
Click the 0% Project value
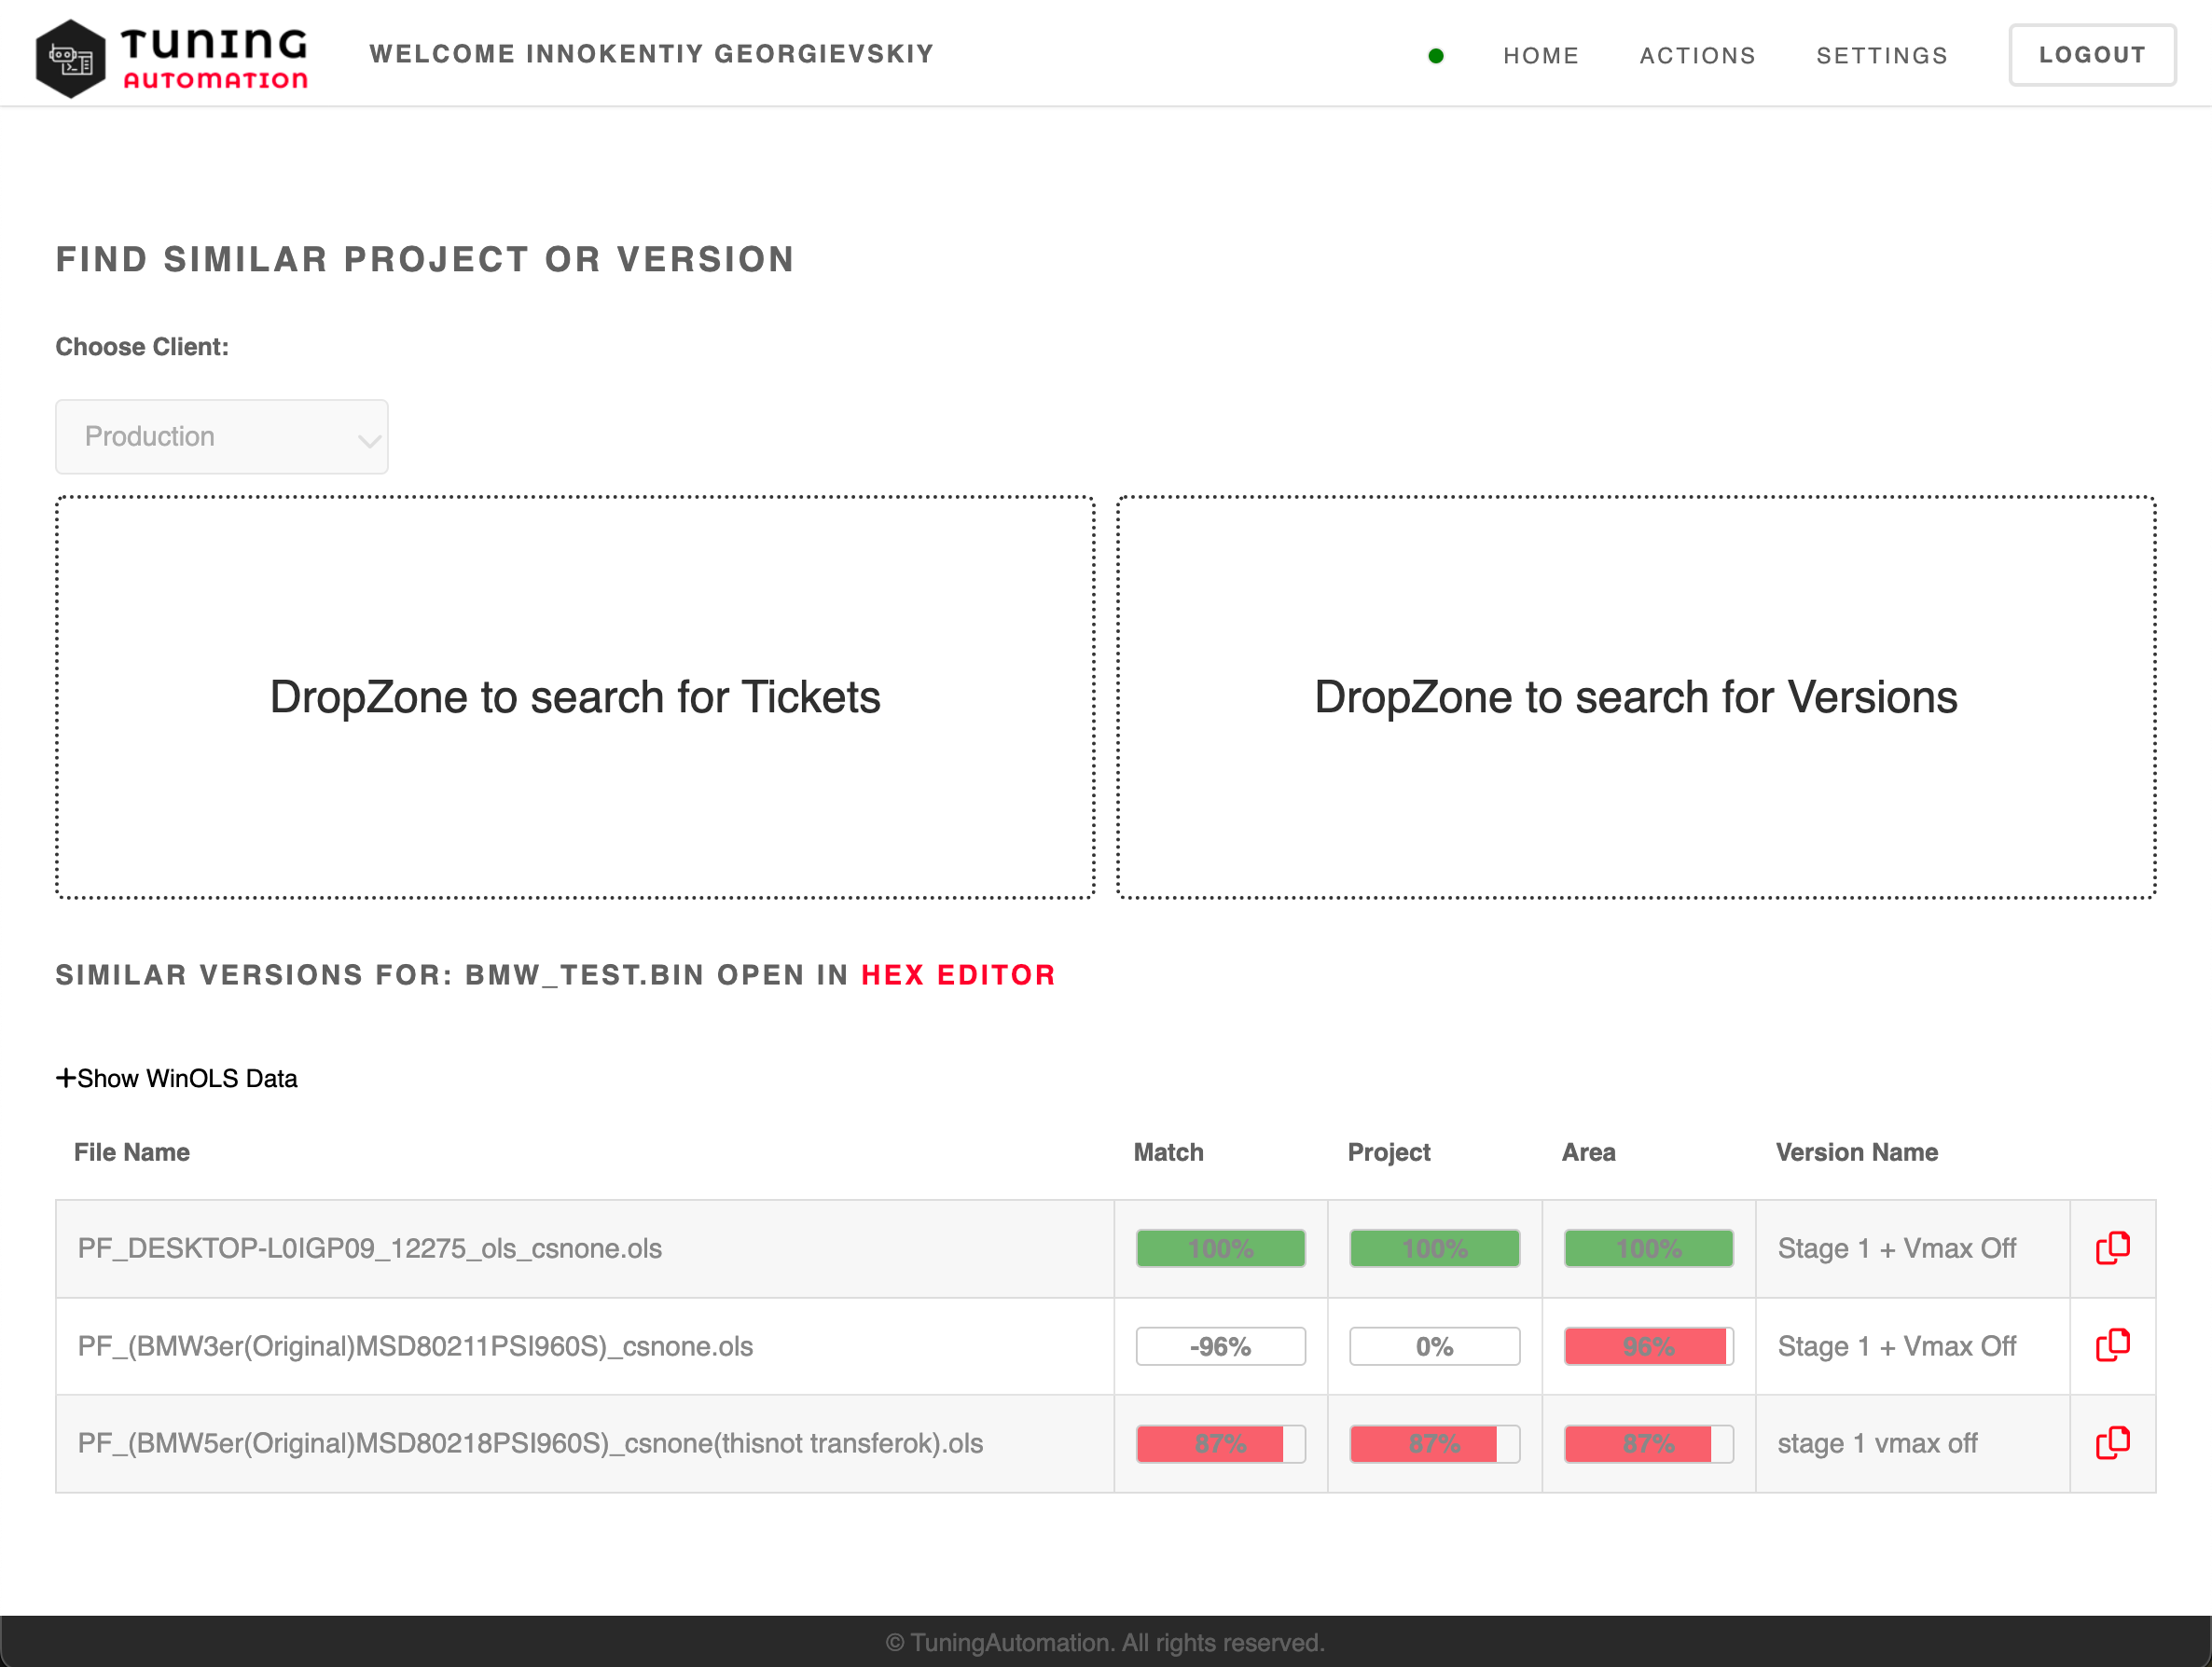click(1434, 1346)
